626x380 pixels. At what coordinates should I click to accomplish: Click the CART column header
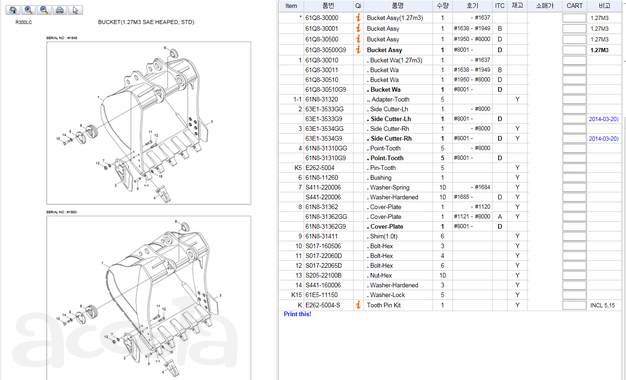[x=574, y=6]
